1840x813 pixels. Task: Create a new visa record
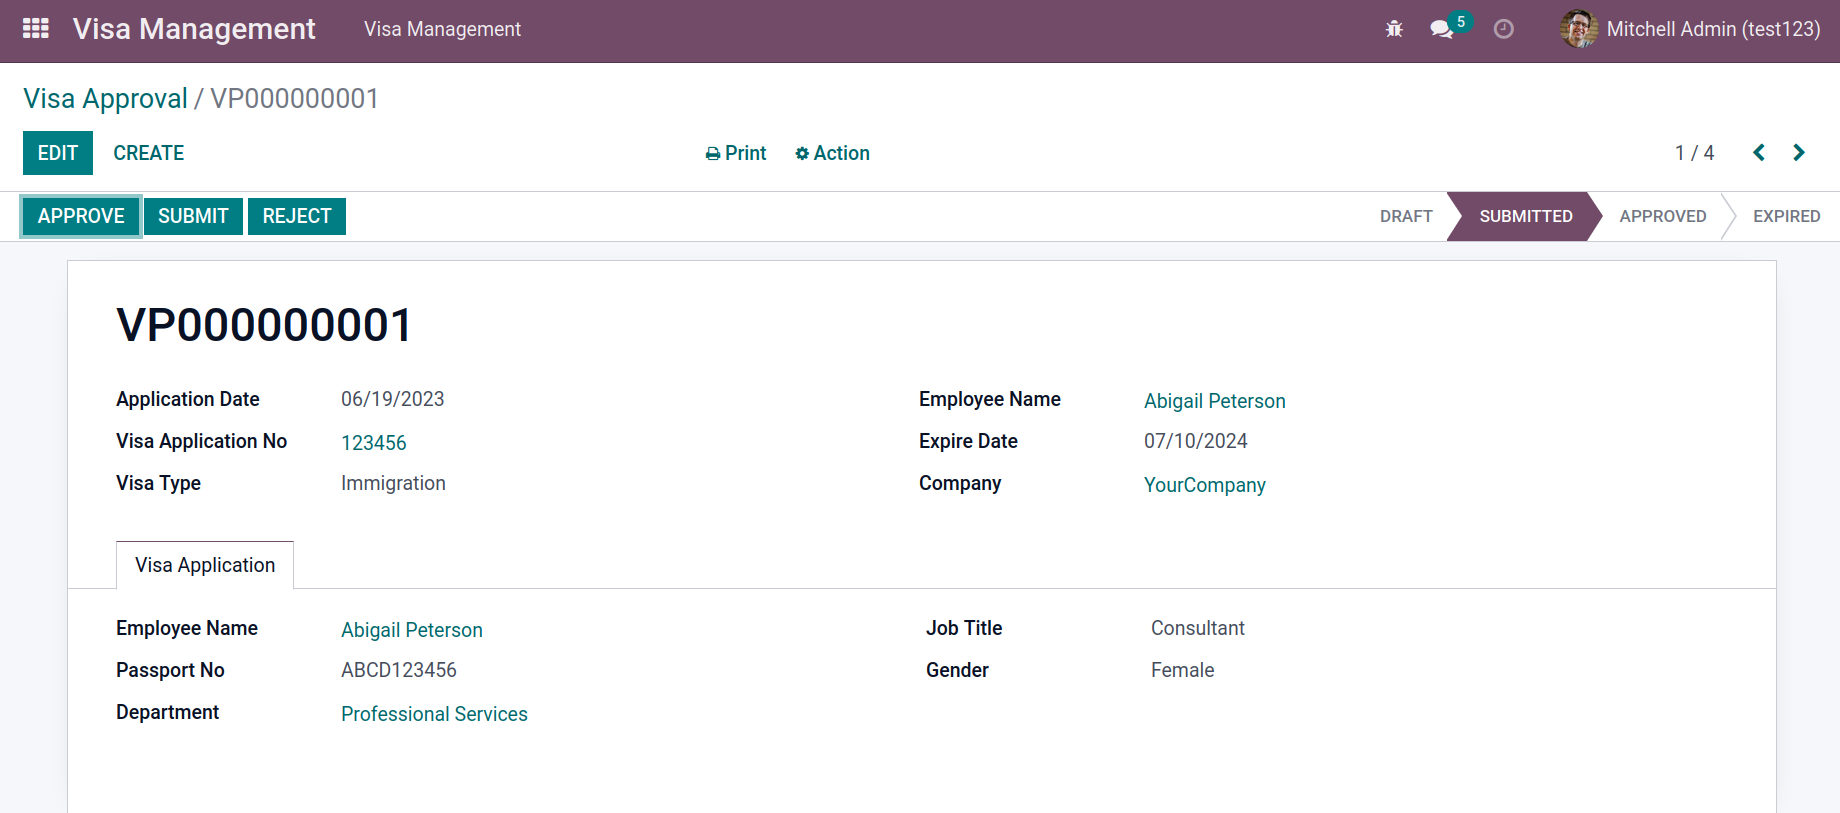(149, 153)
